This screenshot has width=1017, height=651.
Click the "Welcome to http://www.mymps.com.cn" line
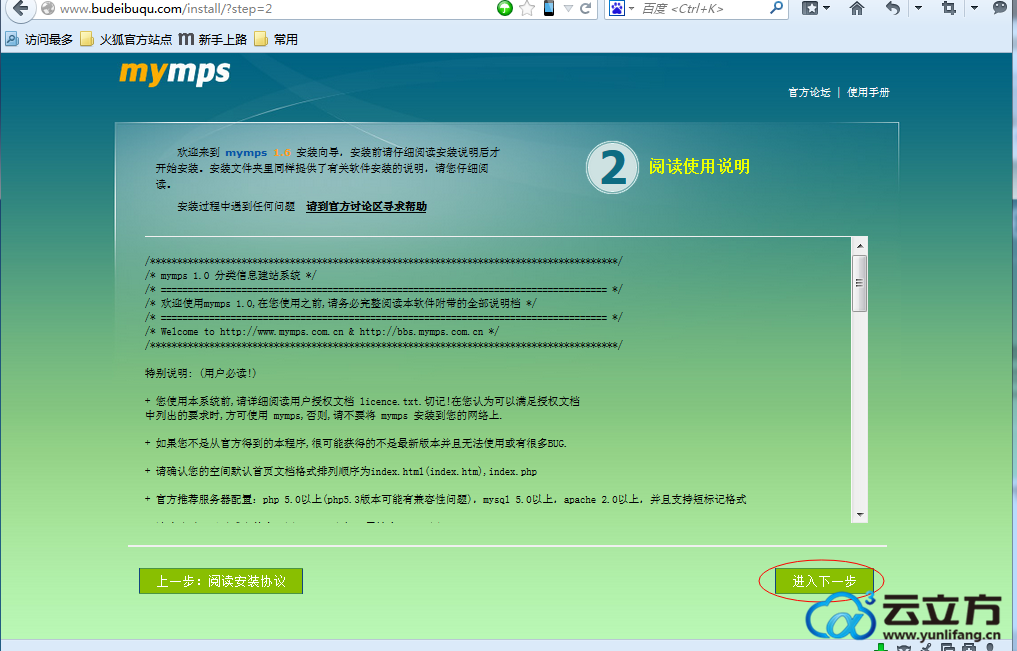(x=322, y=332)
